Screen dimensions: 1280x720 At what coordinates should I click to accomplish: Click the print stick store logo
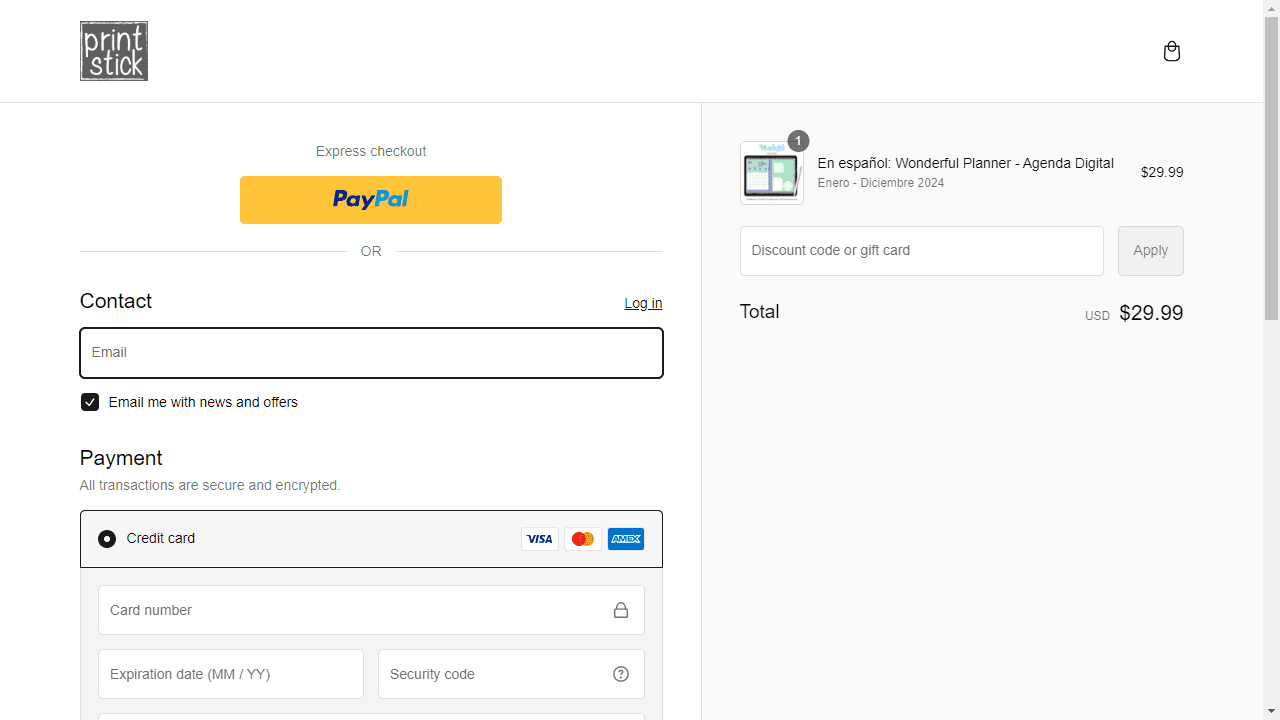pyautogui.click(x=114, y=51)
